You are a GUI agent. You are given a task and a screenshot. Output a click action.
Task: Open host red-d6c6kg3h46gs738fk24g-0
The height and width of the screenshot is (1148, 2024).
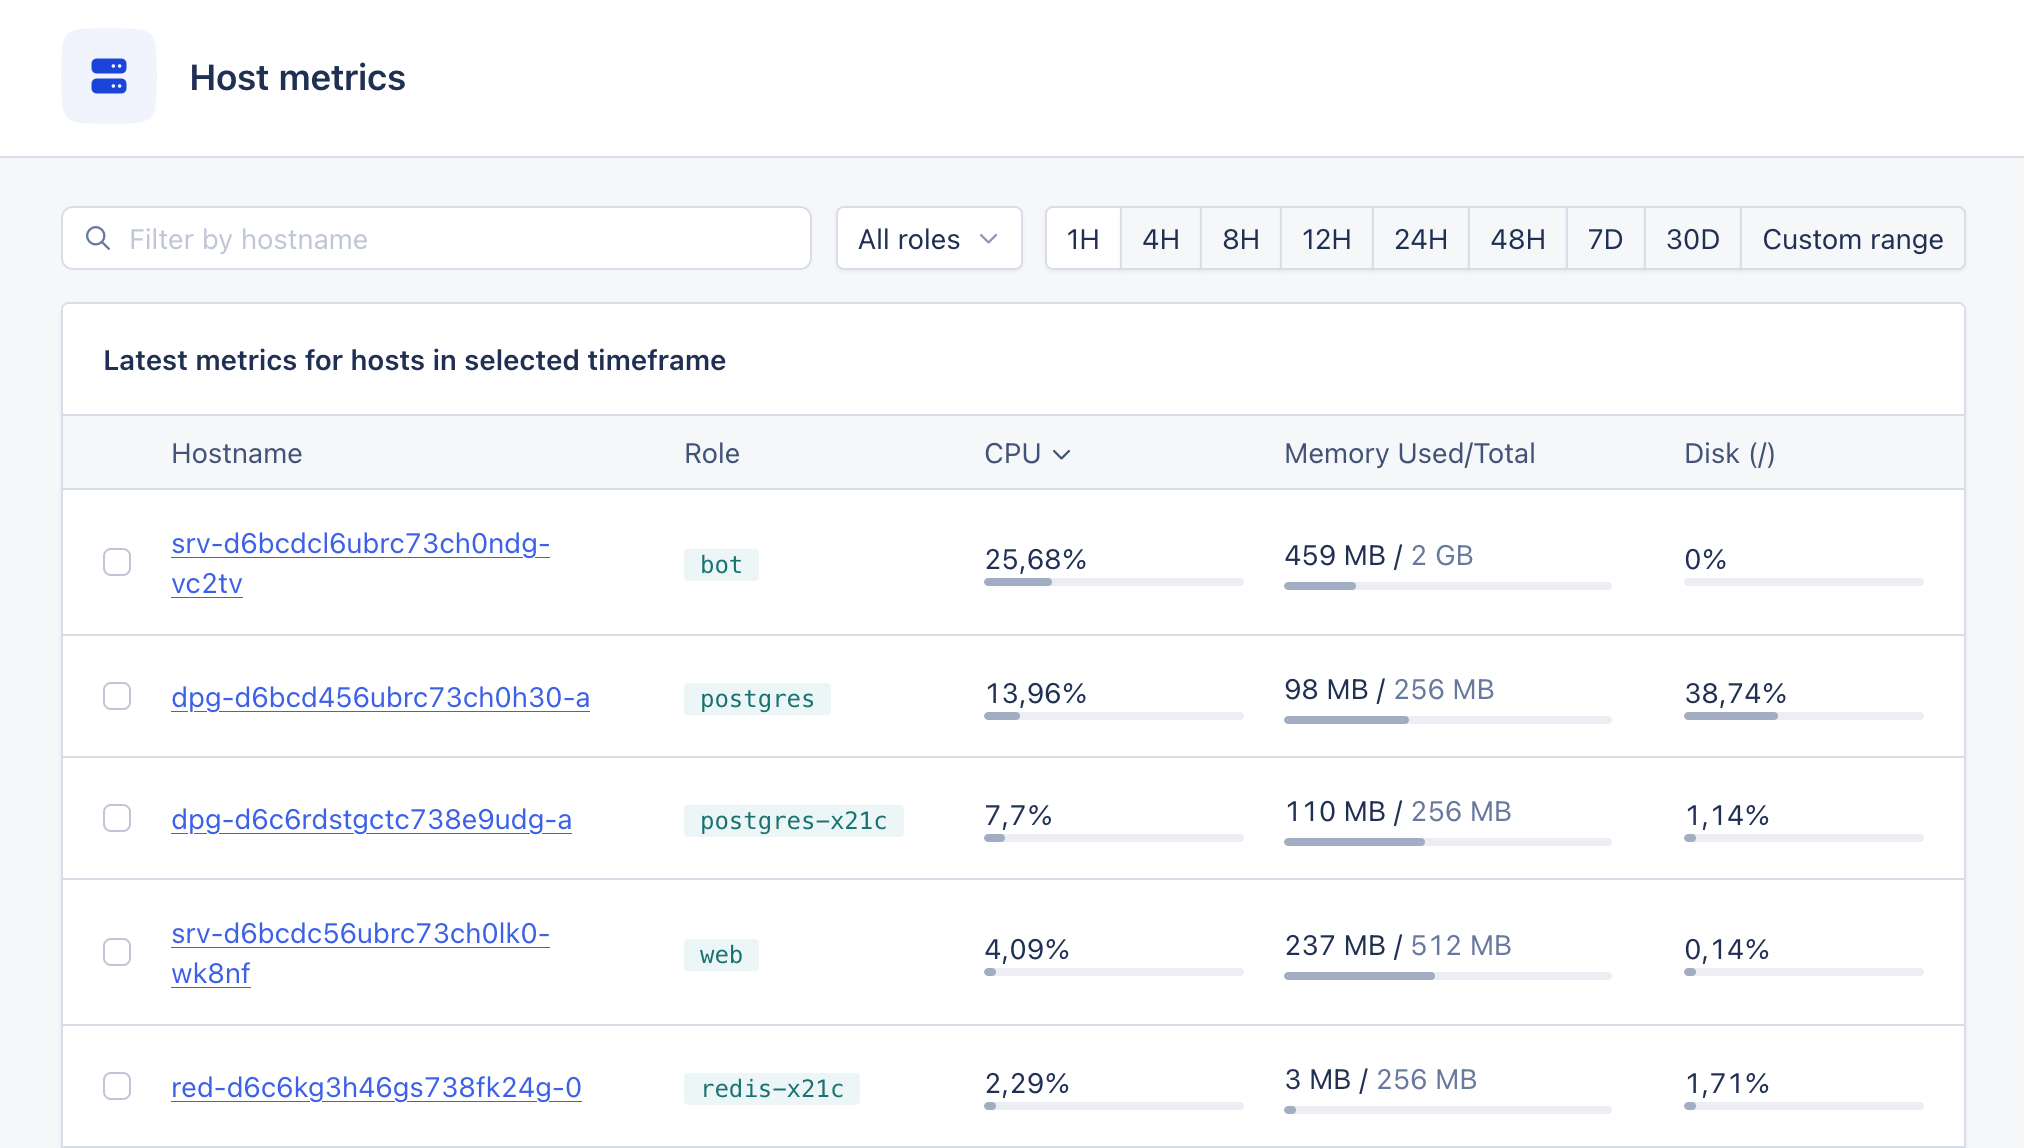point(376,1087)
